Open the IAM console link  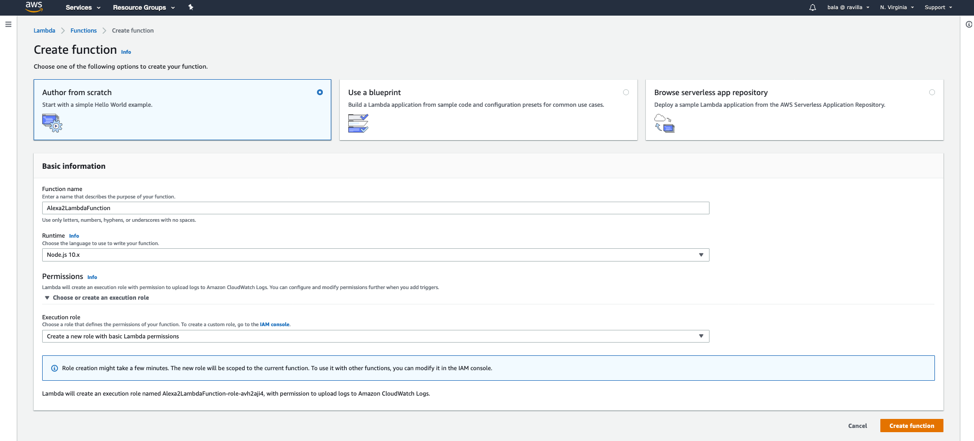(275, 324)
